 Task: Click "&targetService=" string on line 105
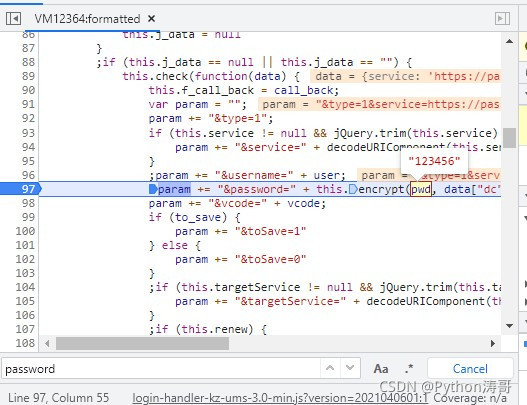(290, 301)
